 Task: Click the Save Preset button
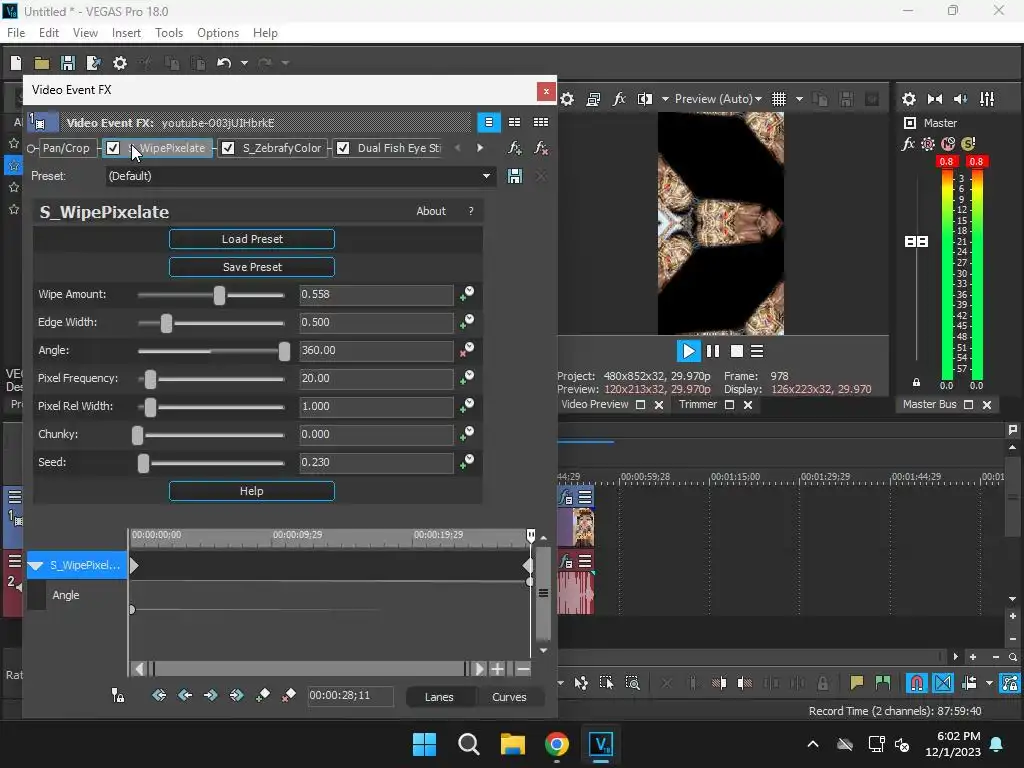251,267
